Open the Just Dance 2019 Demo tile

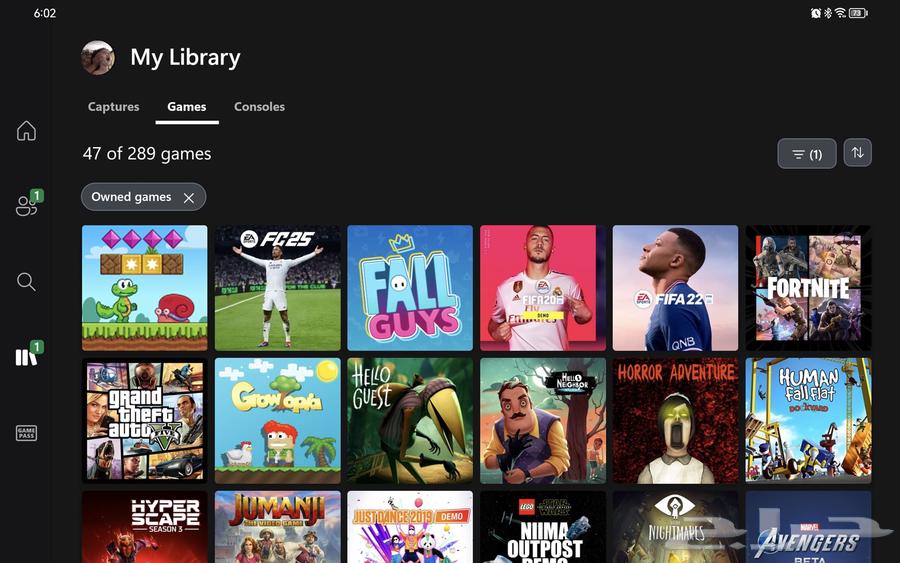(x=410, y=527)
